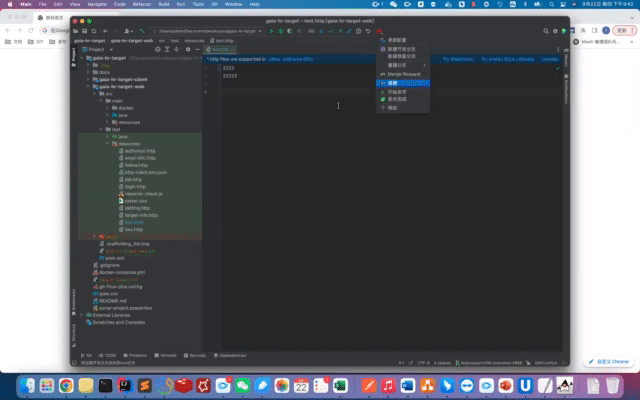This screenshot has height=400, width=640.
Task: Click the Debug bug icon in toolbar
Action: (280, 31)
